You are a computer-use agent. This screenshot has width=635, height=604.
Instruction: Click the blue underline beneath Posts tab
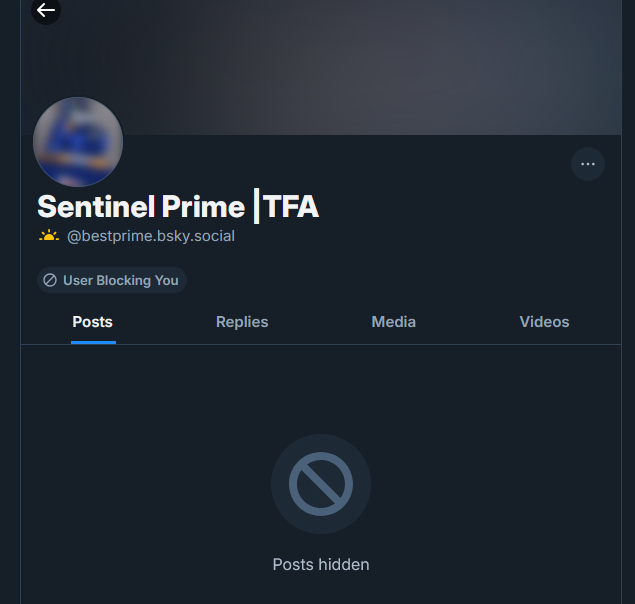(93, 342)
